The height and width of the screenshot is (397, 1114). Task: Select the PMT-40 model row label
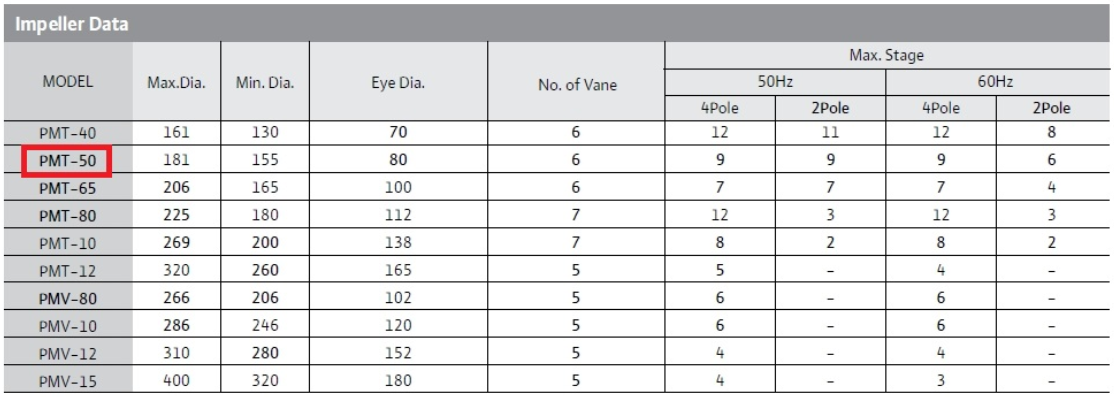tap(67, 132)
